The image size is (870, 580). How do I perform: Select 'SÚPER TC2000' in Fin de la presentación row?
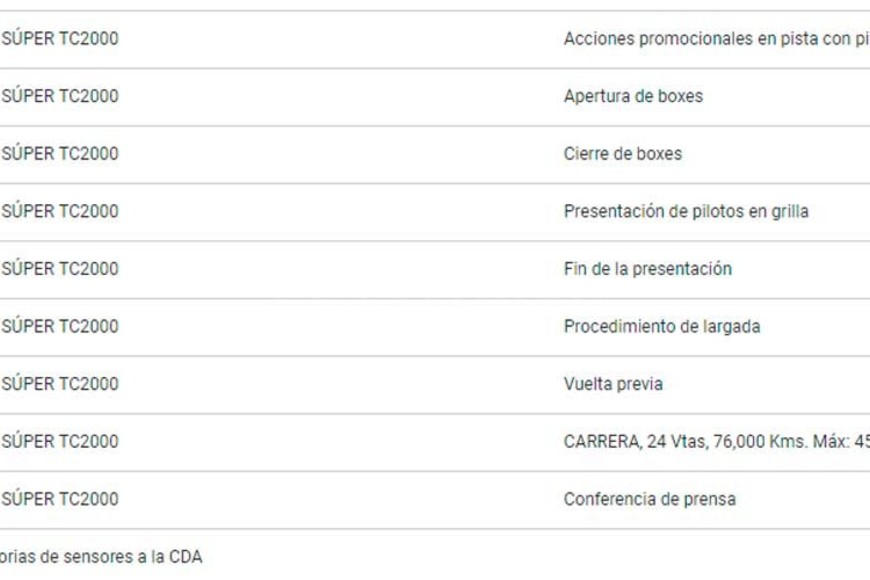(60, 269)
